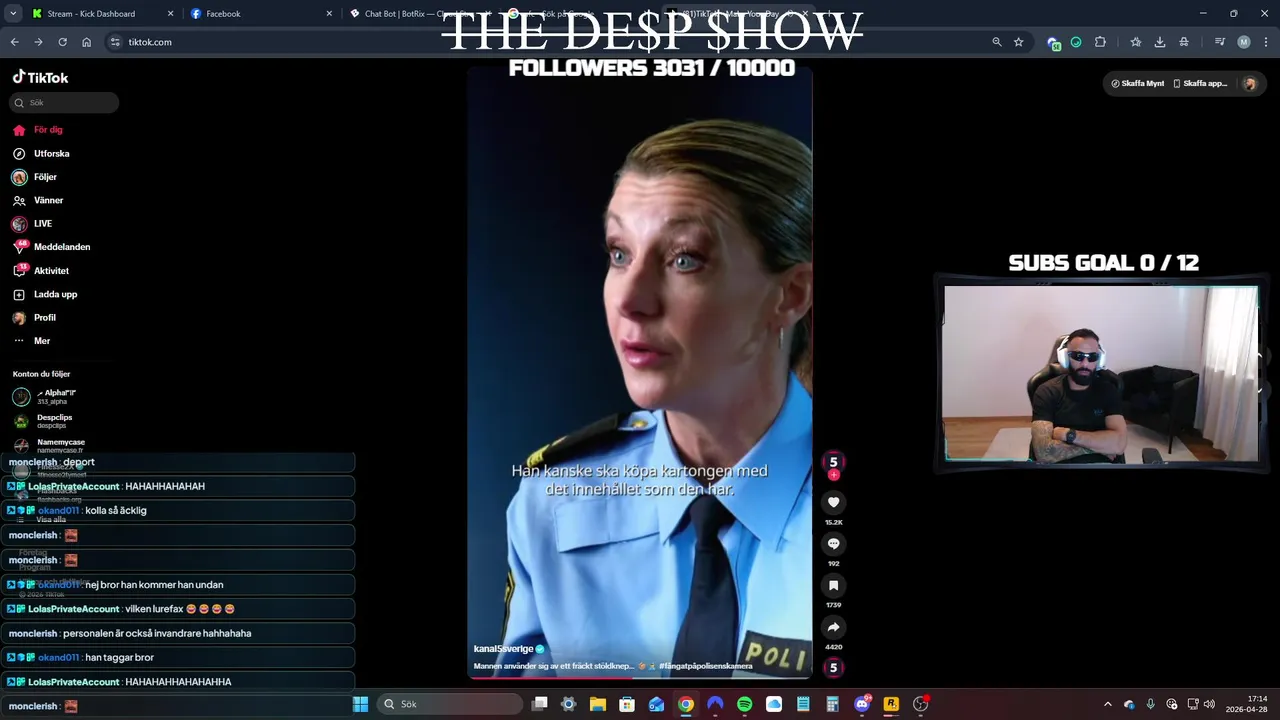Screen dimensions: 1280x720
Task: Open the sound disc below the share count
Action: coord(833,668)
